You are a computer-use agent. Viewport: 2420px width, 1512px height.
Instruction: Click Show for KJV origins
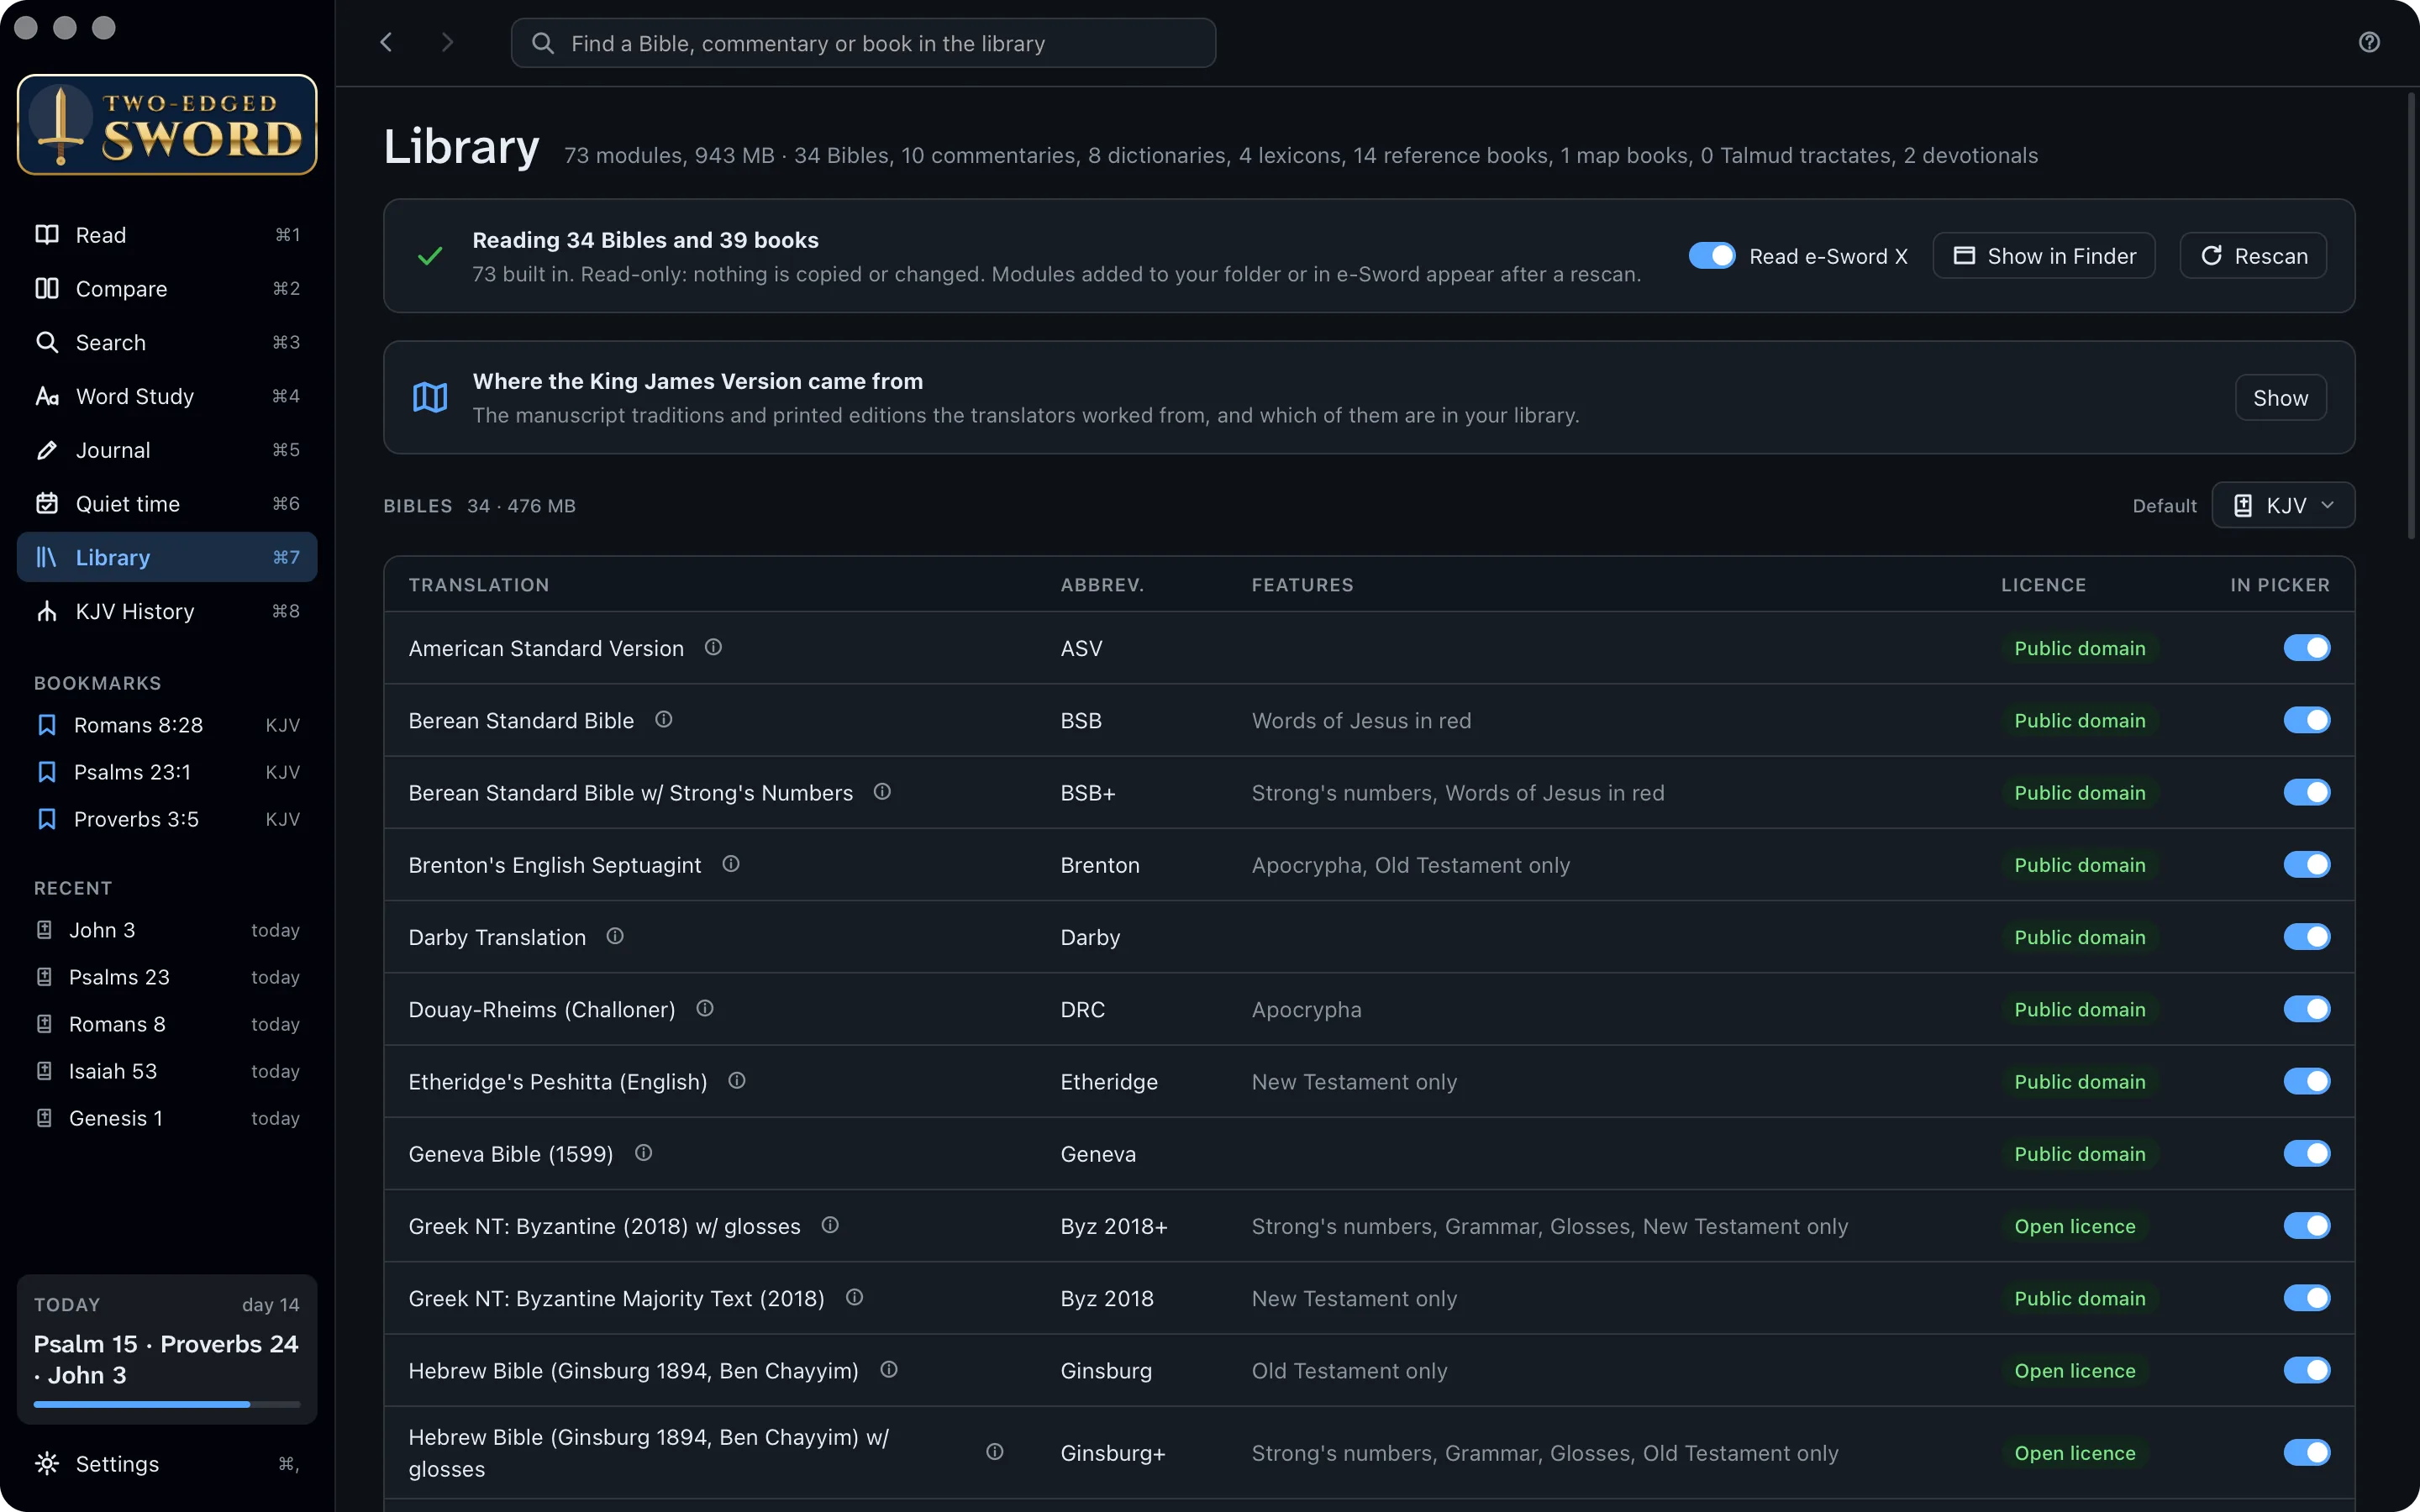pyautogui.click(x=2280, y=398)
